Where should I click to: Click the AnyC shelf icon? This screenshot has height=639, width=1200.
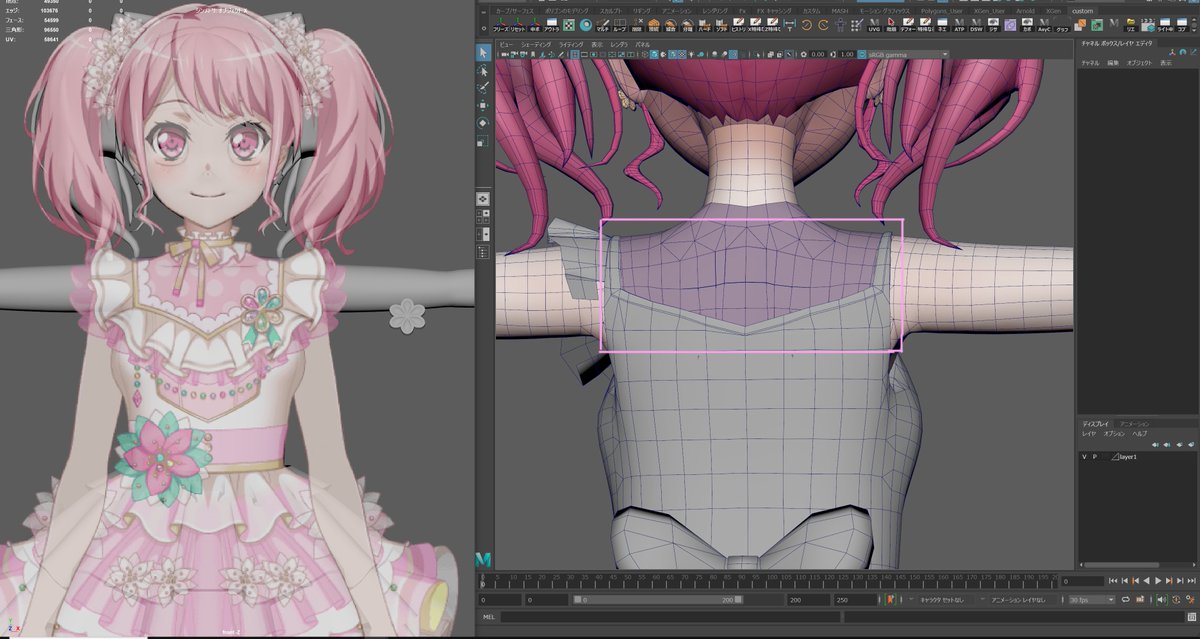pyautogui.click(x=1045, y=25)
